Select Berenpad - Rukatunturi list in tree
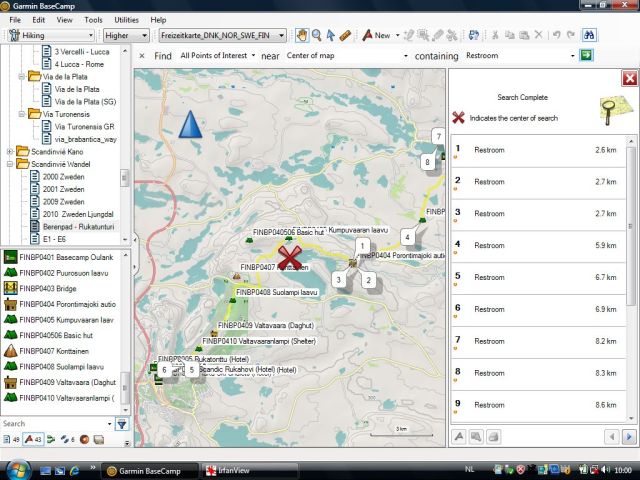 click(x=77, y=227)
